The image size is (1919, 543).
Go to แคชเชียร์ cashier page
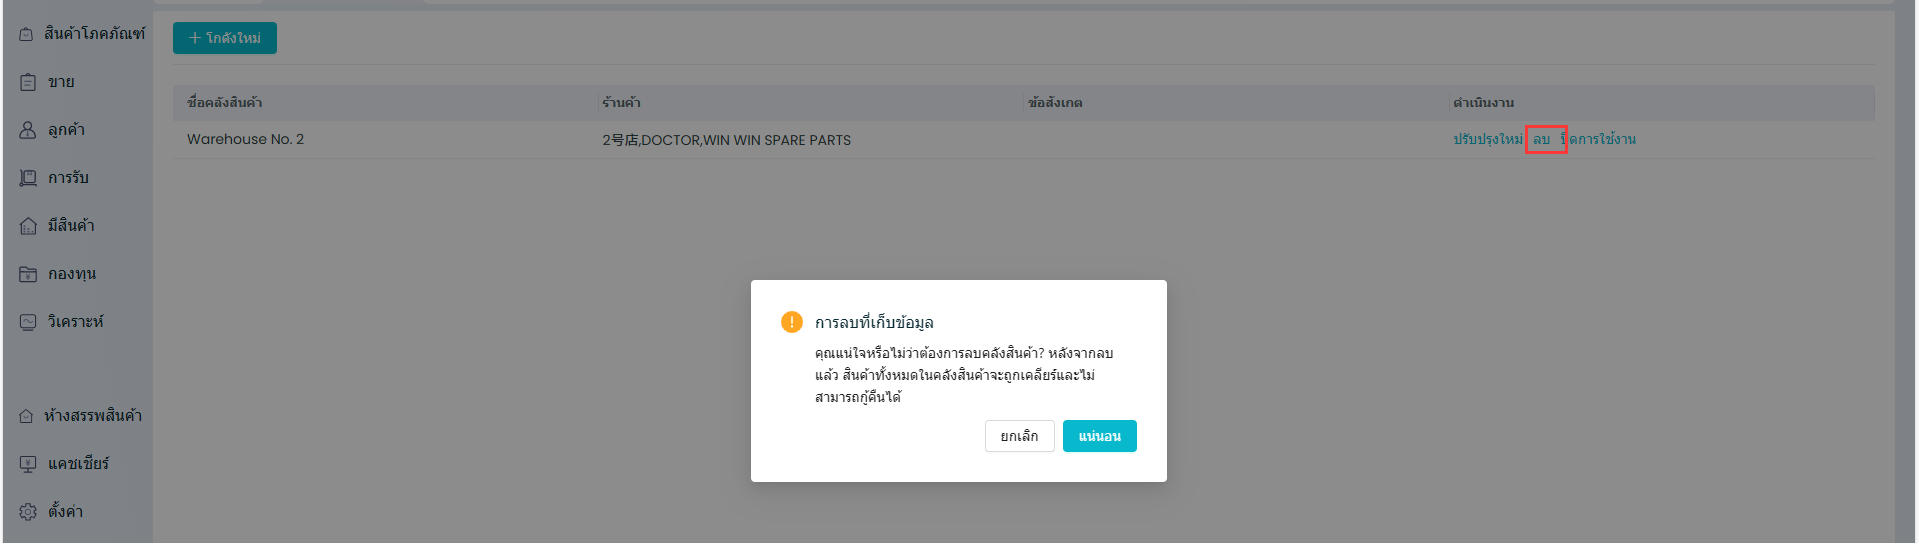77,464
